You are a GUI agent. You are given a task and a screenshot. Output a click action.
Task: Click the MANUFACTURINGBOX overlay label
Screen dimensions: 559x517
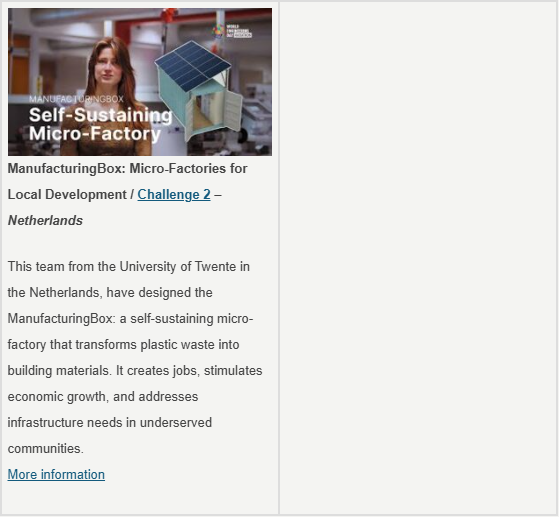coord(76,99)
